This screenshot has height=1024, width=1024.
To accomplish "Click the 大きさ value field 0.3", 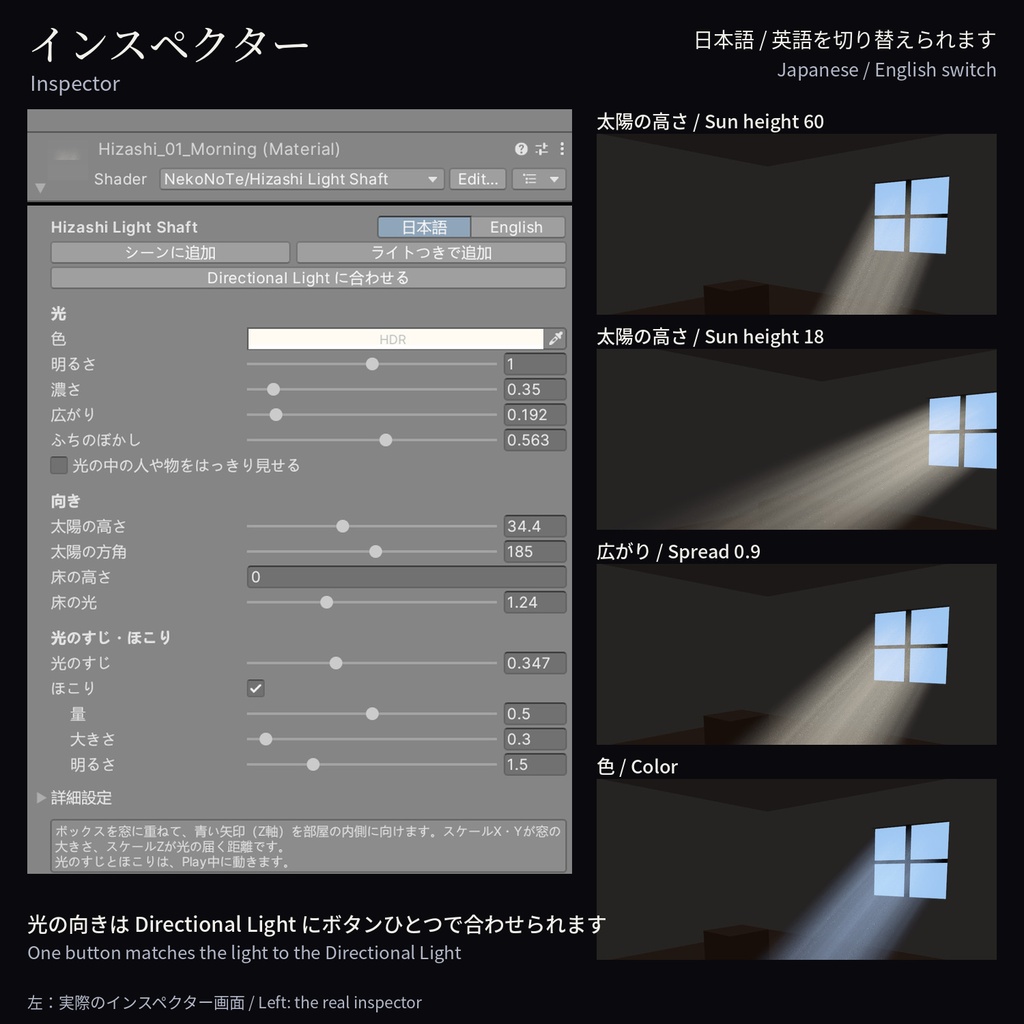I will click(535, 739).
